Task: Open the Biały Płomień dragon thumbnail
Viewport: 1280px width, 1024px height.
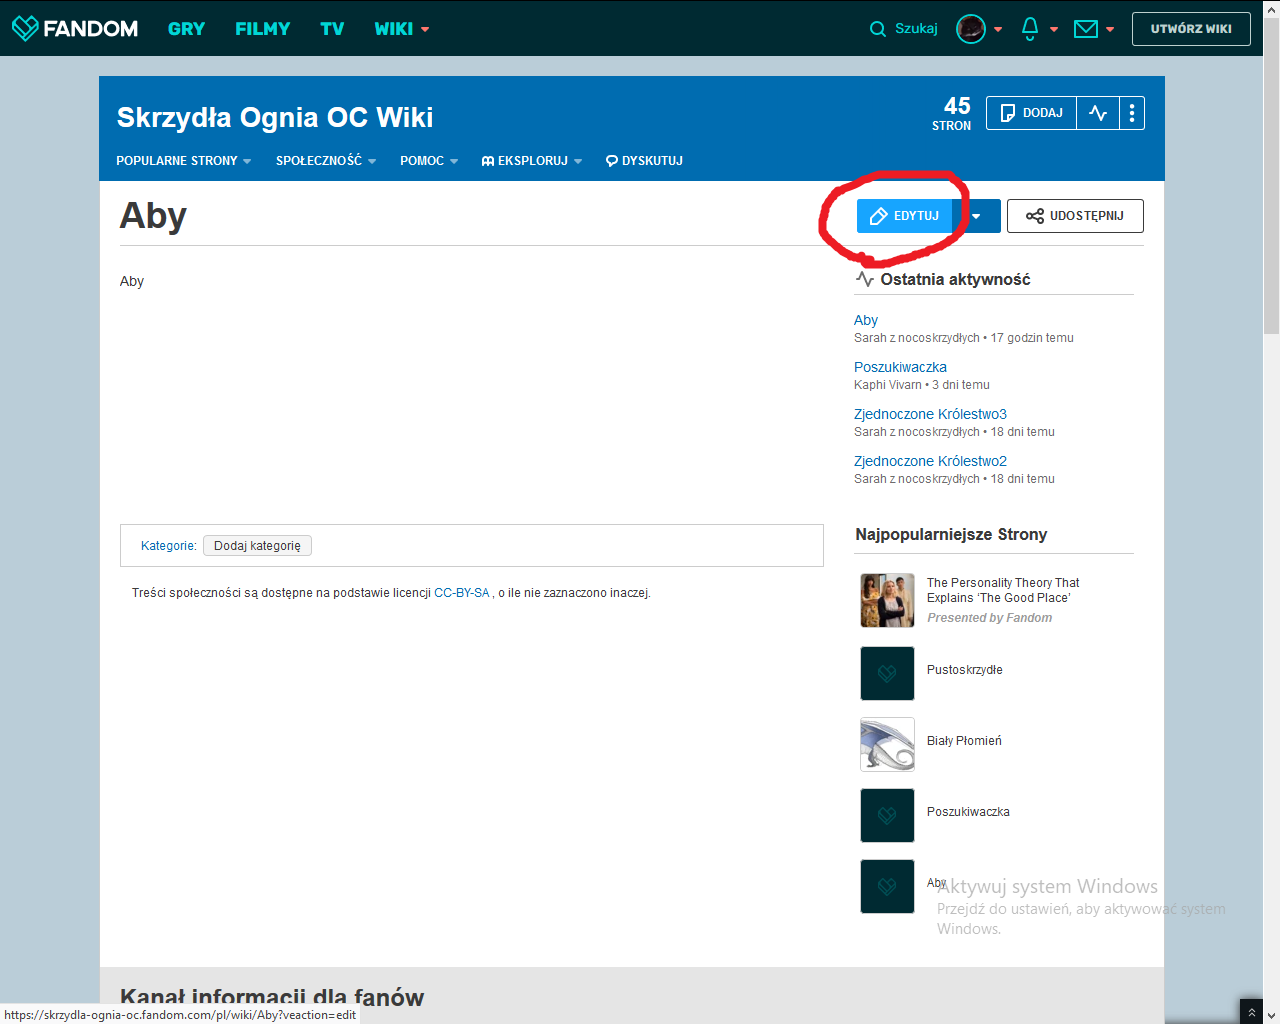Action: coord(887,744)
